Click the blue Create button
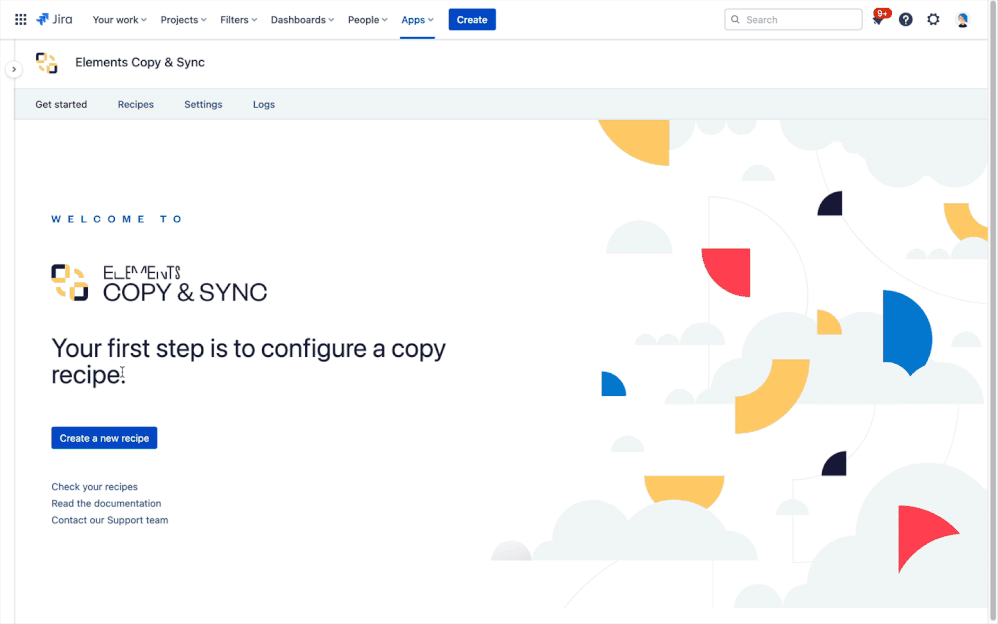This screenshot has width=998, height=624. pyautogui.click(x=472, y=20)
